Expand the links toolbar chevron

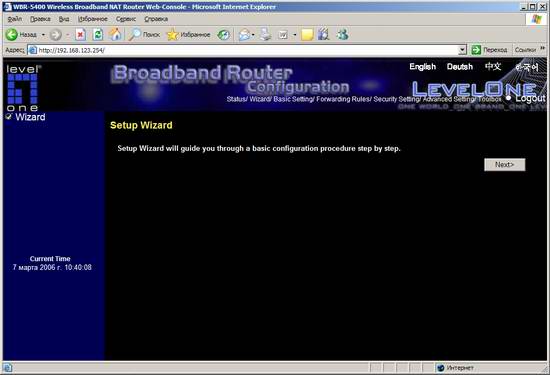click(543, 48)
